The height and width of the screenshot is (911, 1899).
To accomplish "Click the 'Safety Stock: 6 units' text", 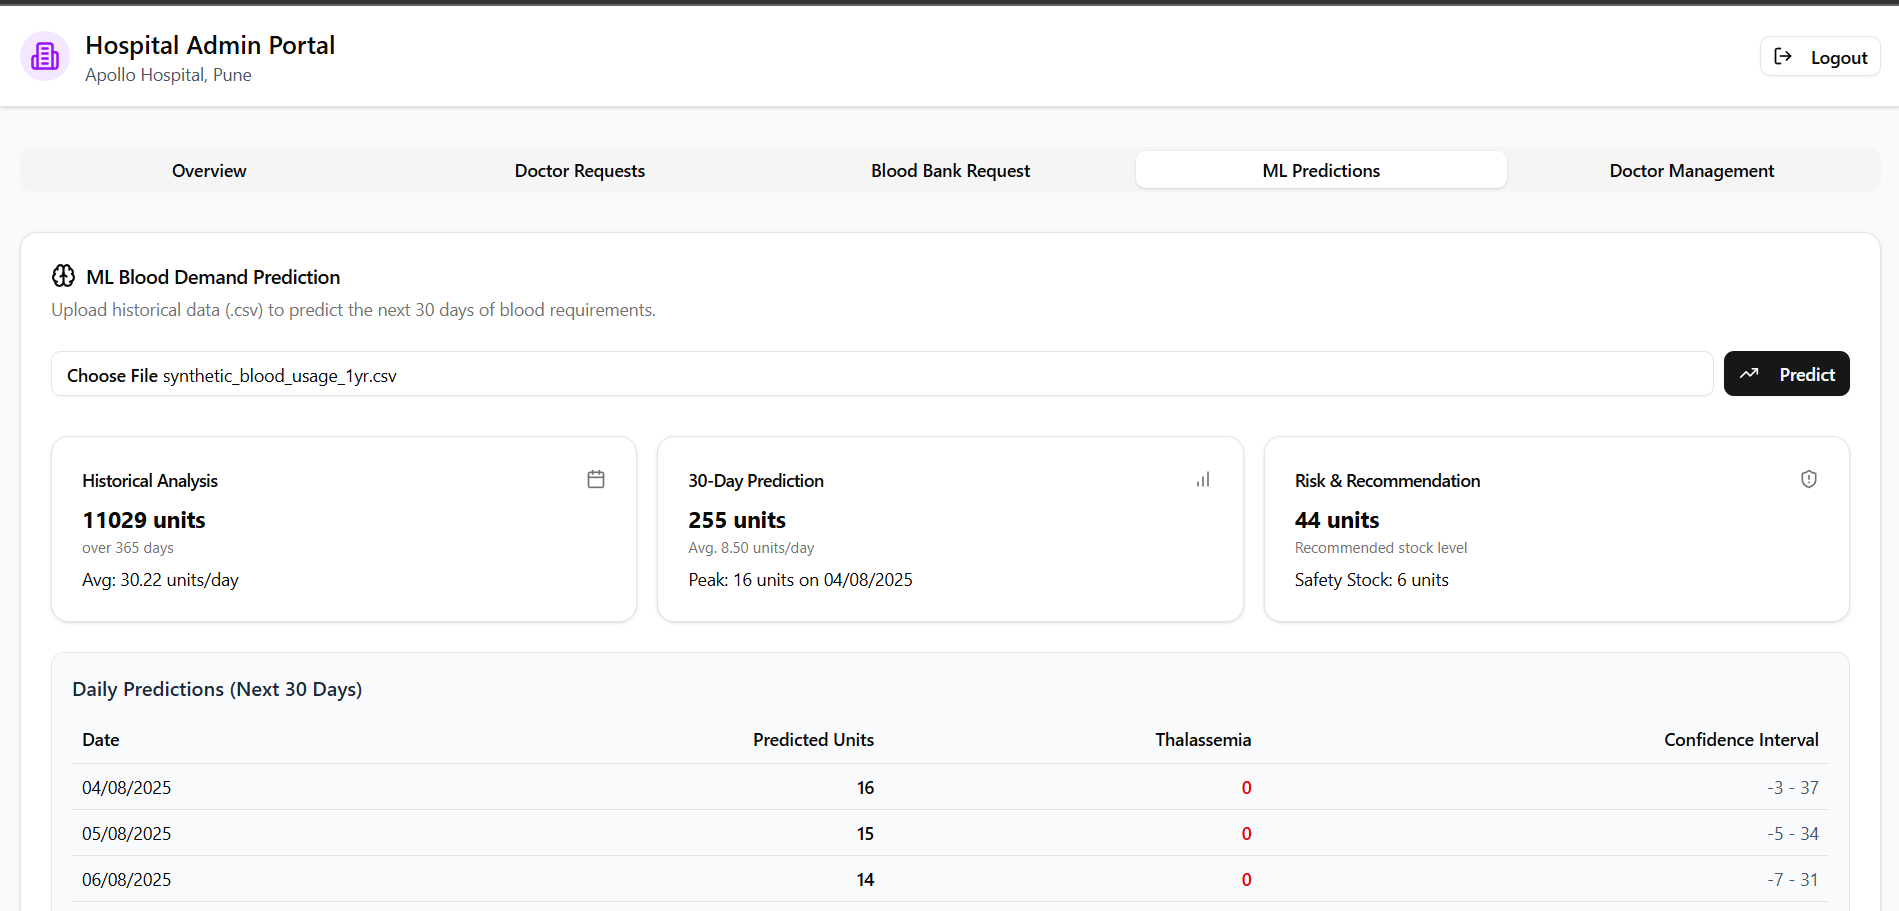I will click(x=1372, y=580).
